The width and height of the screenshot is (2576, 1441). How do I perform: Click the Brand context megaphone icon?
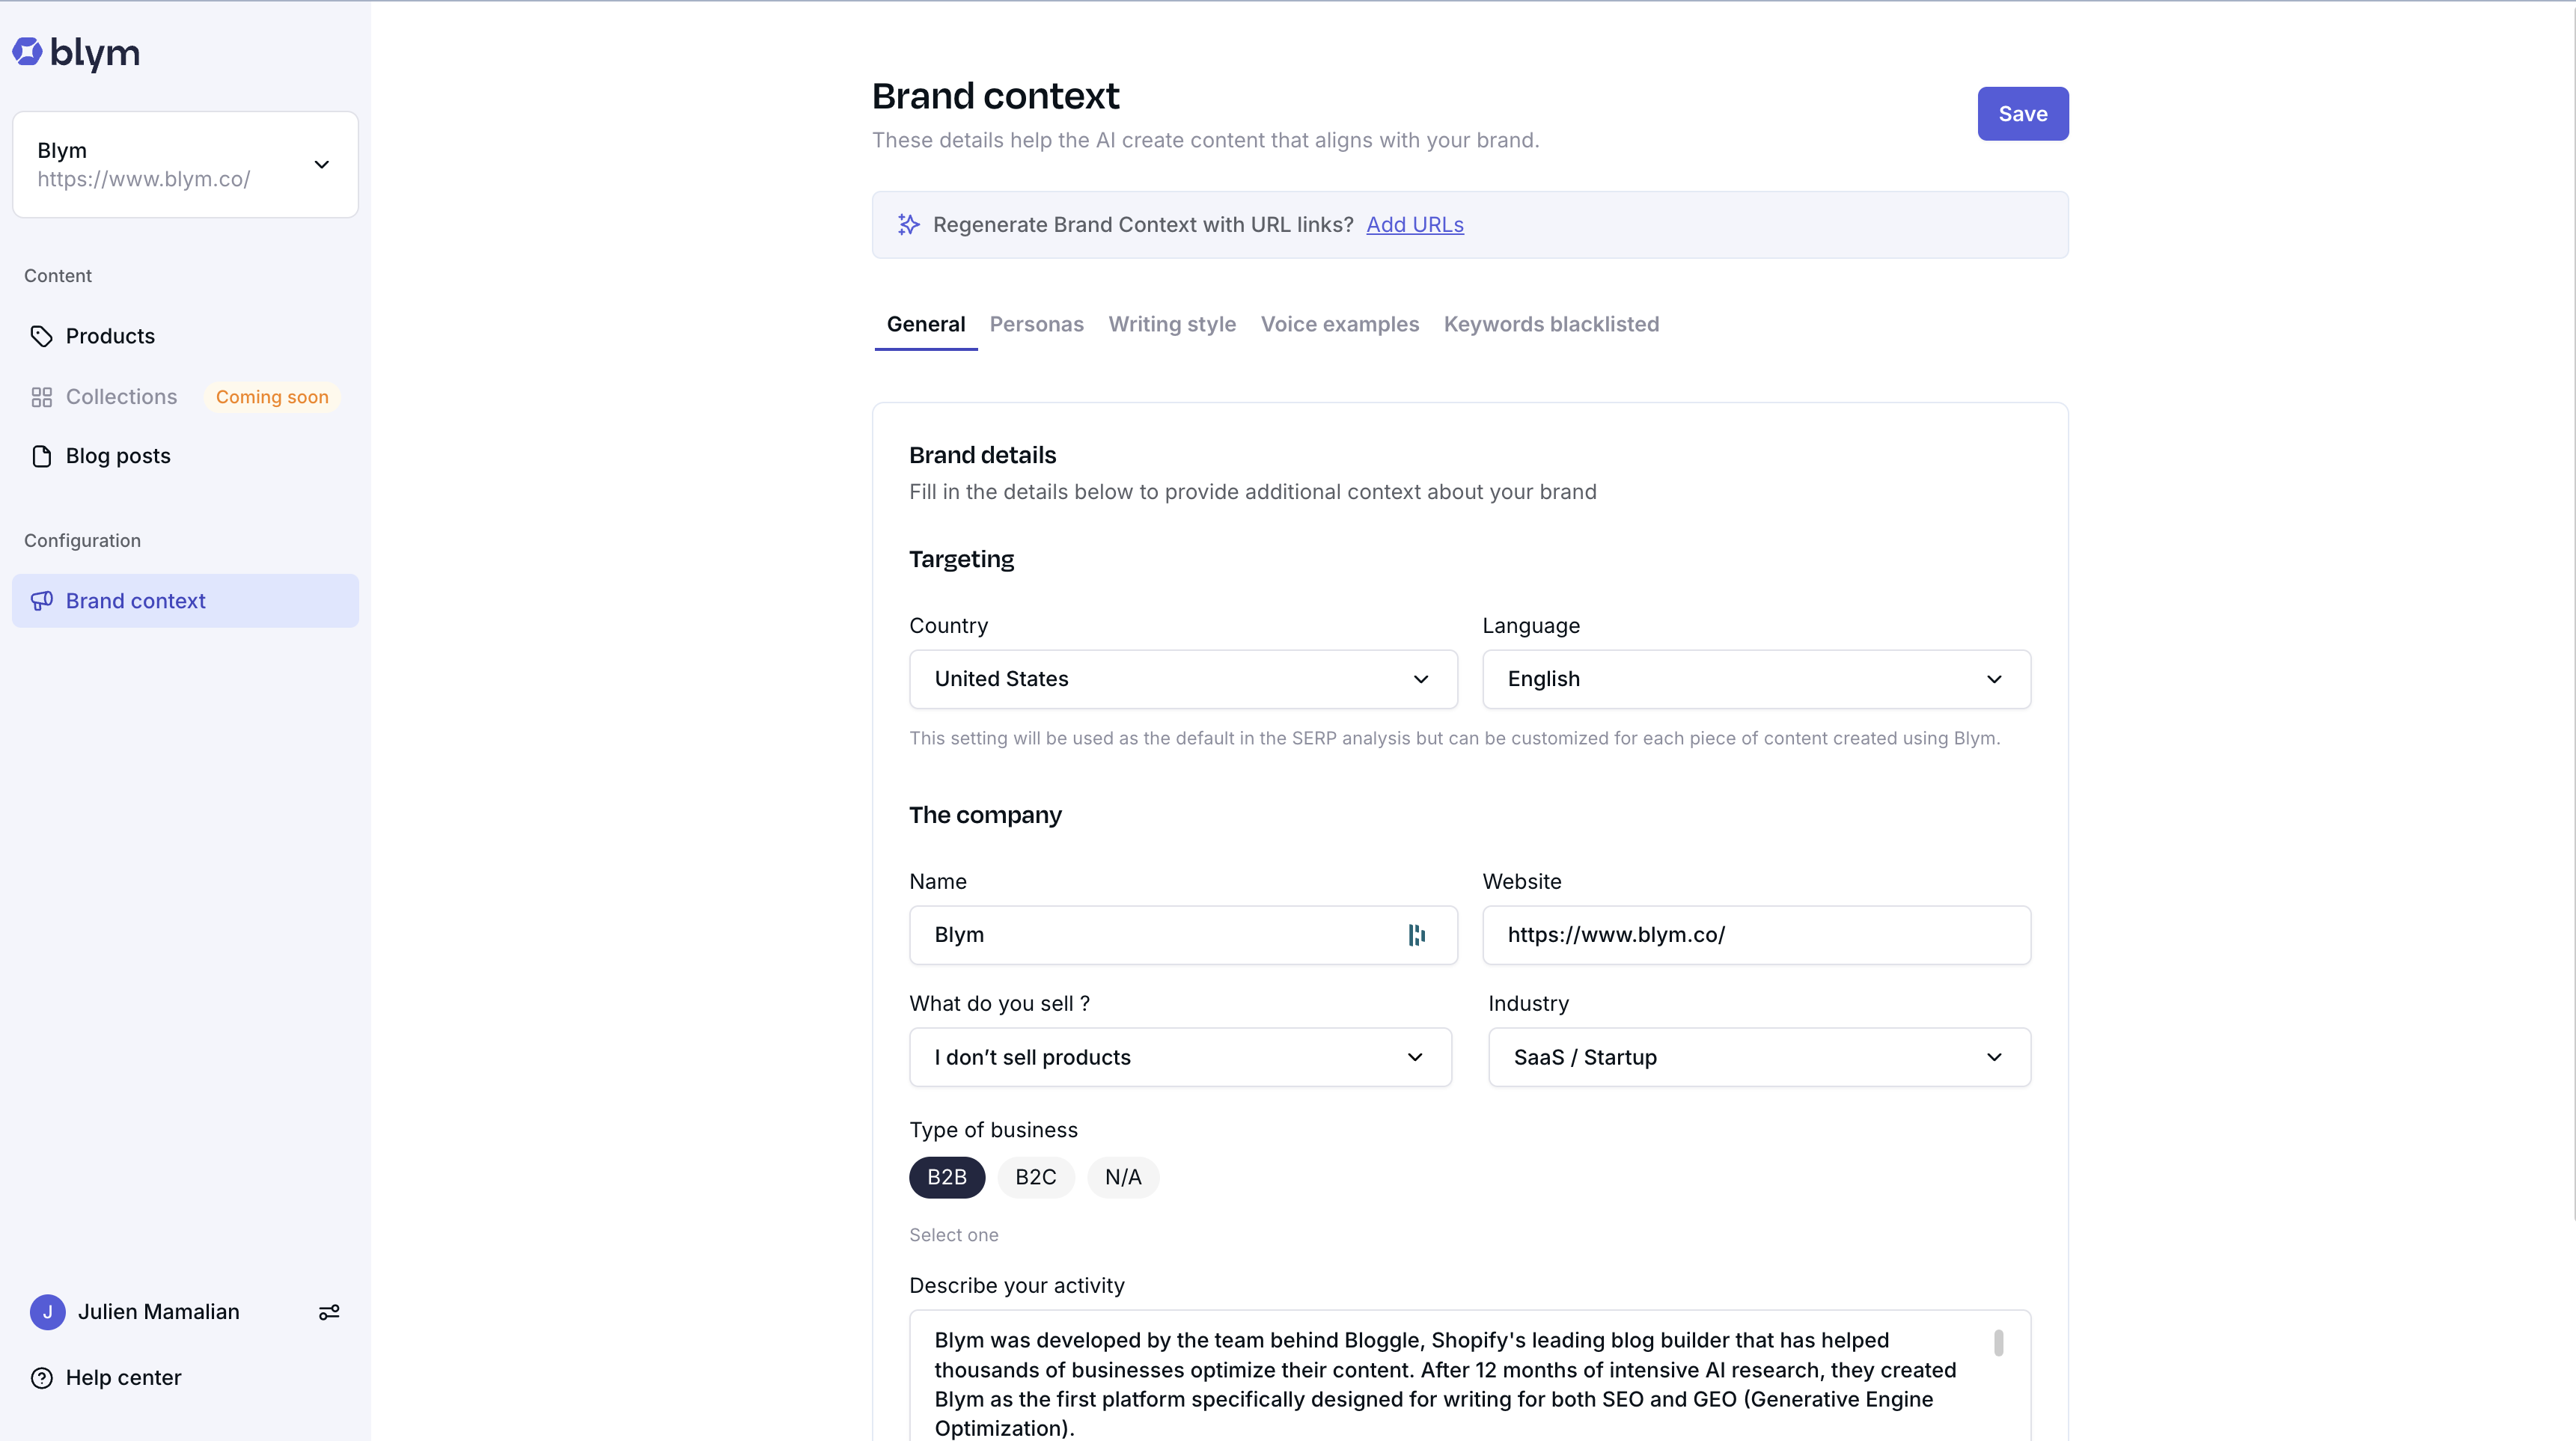tap(41, 601)
